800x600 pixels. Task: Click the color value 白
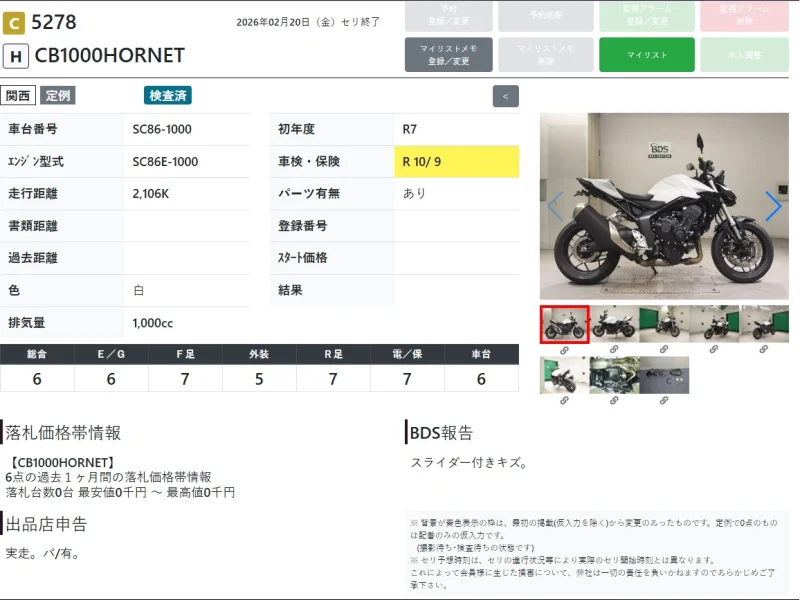pos(138,290)
